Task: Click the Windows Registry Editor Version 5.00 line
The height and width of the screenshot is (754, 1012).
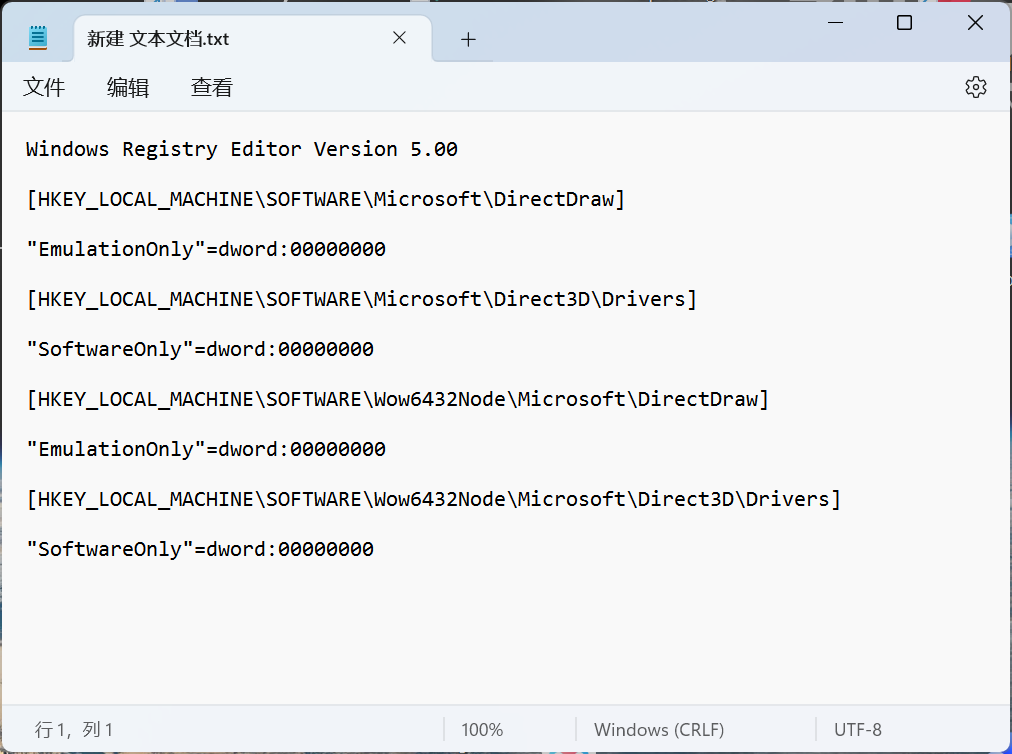Action: [x=242, y=149]
